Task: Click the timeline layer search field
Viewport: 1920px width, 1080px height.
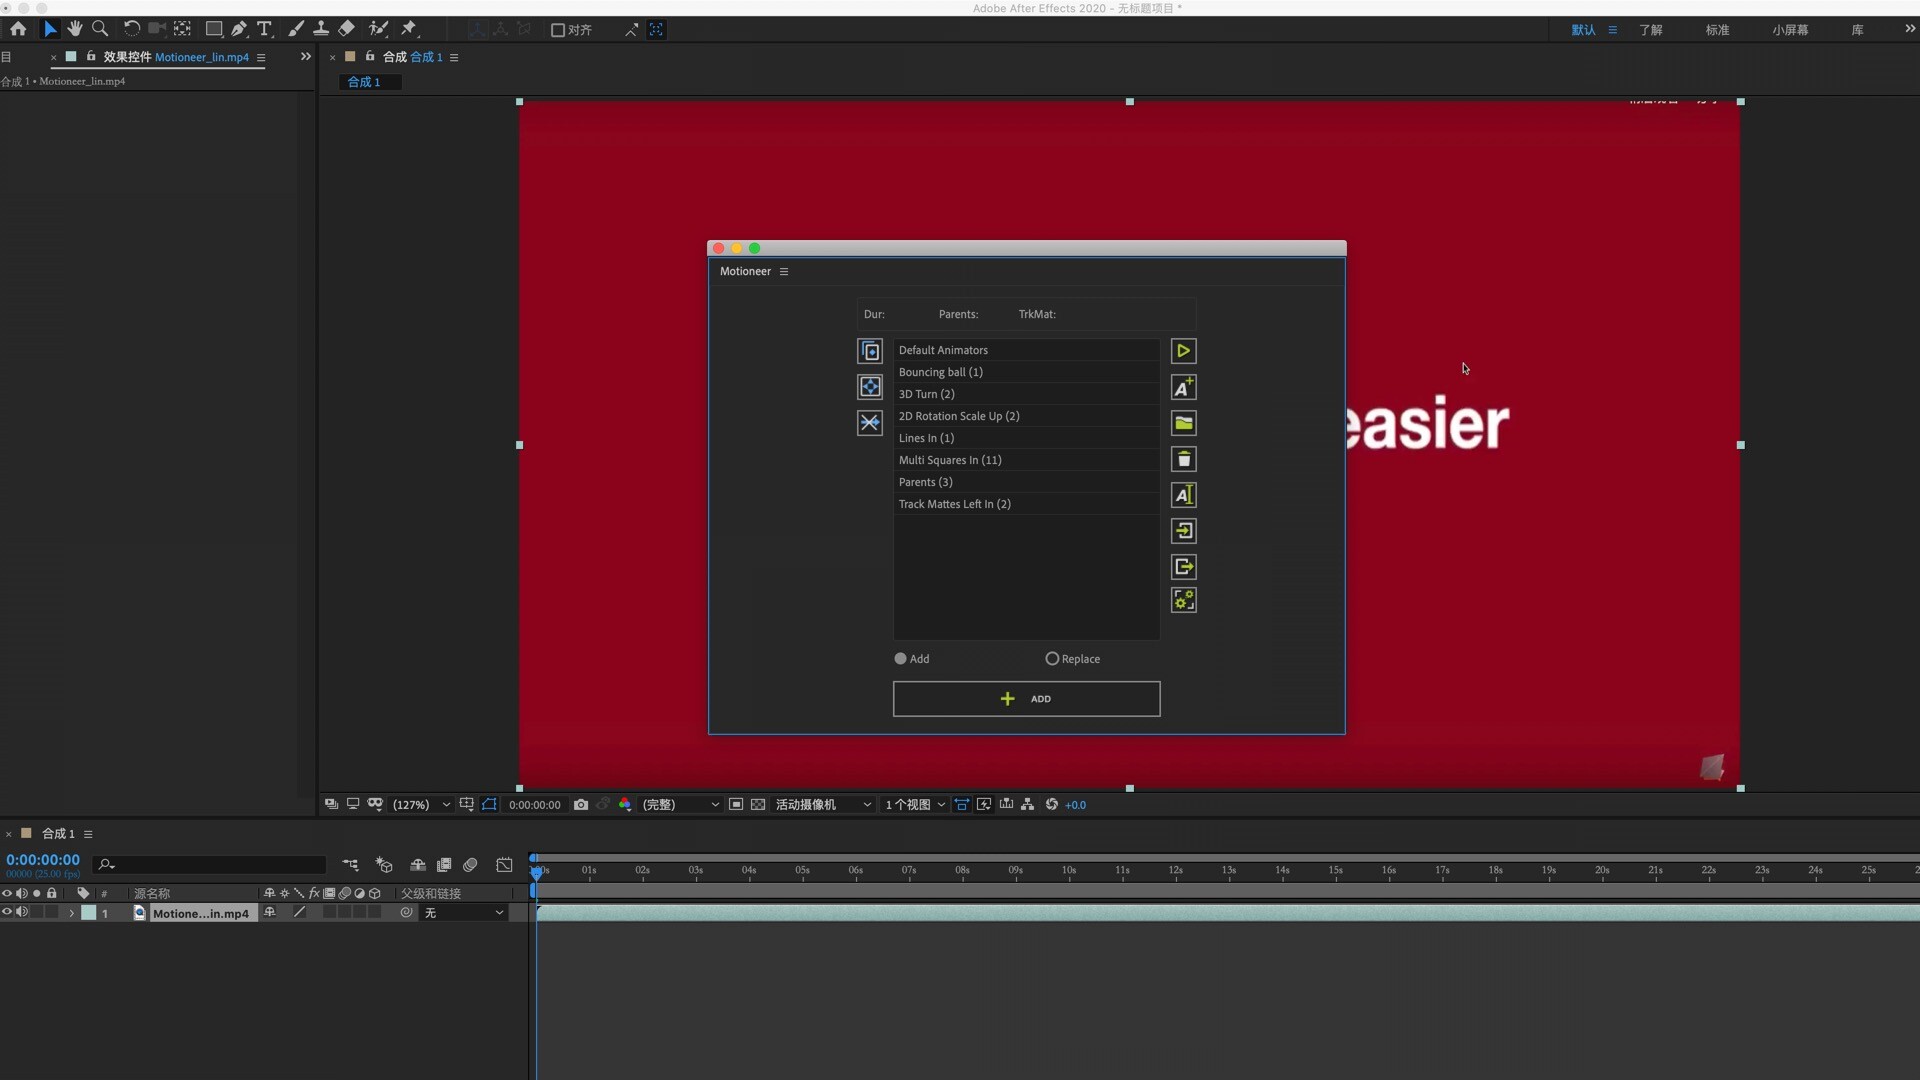Action: point(211,864)
